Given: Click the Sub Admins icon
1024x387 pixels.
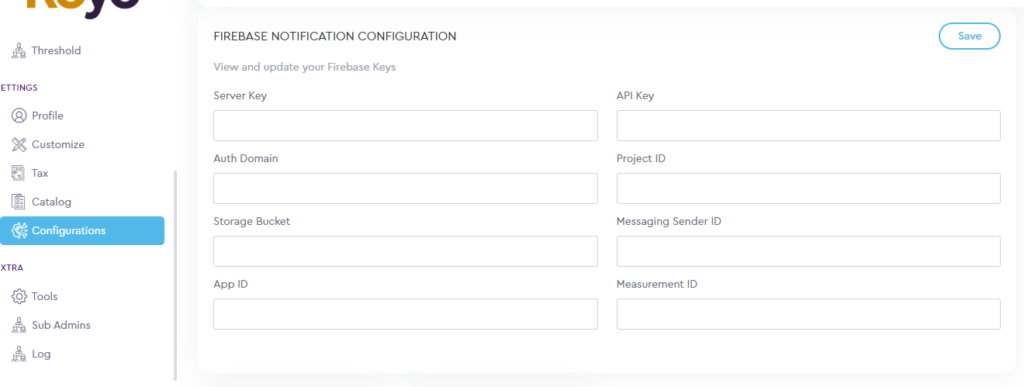Looking at the screenshot, I should point(19,325).
